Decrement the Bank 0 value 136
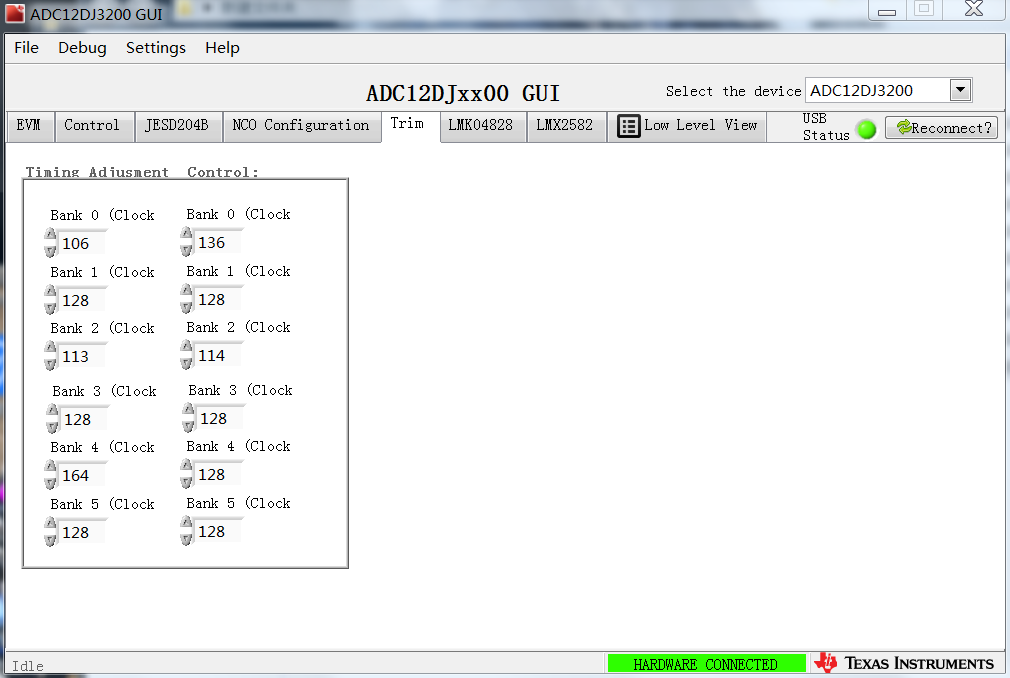The image size is (1010, 678). coord(186,250)
